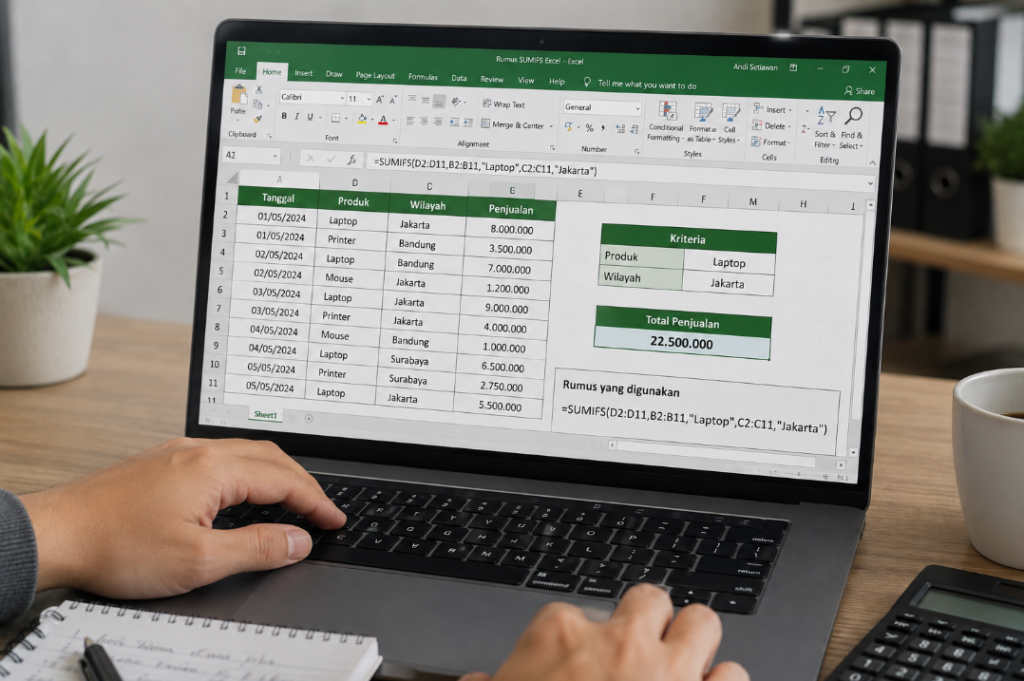Select the Sheet1 tab

(265, 415)
